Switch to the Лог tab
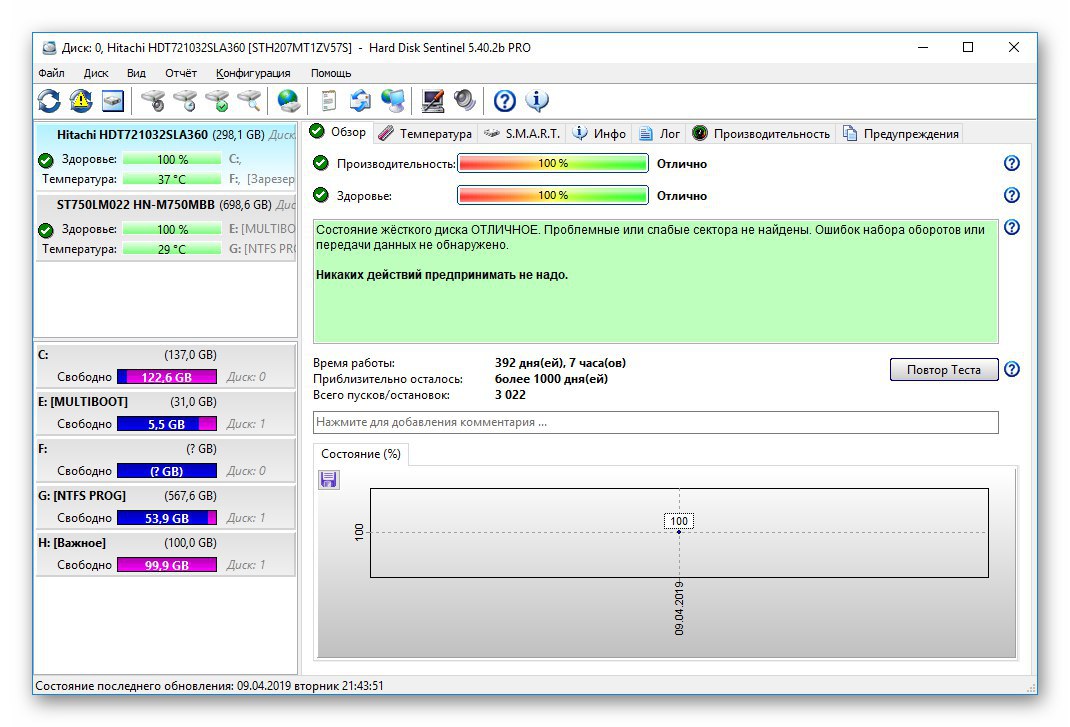Screen dimensions: 1070x727 click(x=659, y=134)
